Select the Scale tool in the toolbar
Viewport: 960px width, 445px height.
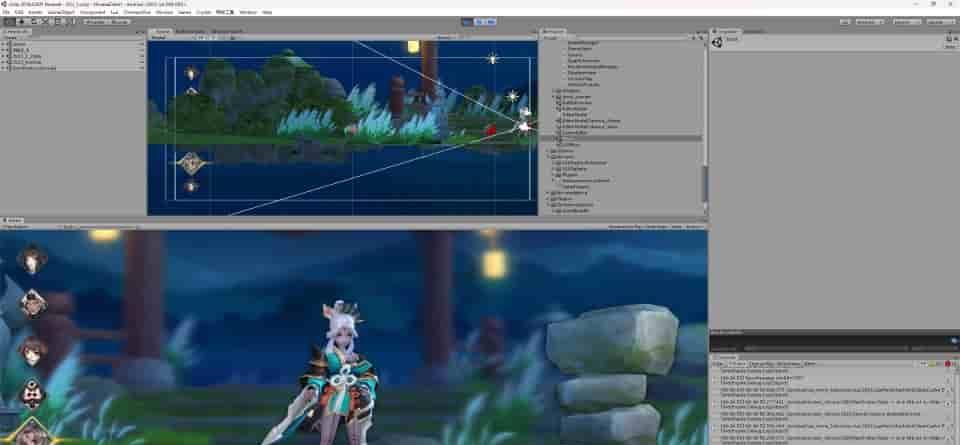47,21
